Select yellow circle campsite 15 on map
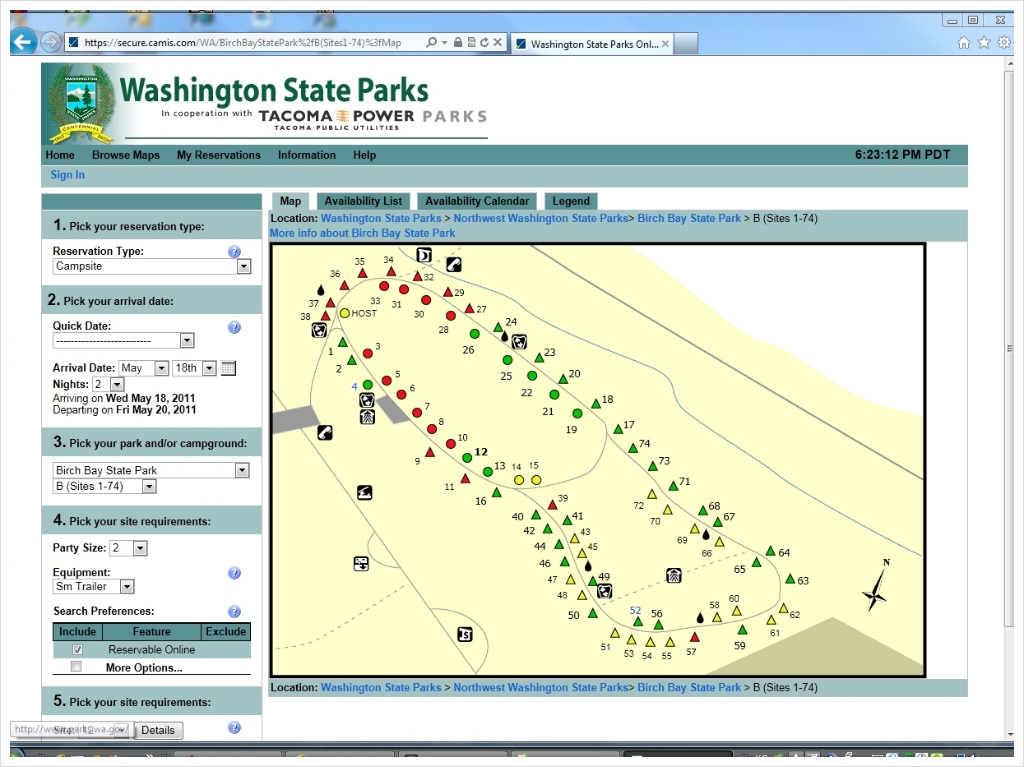Viewport: 1024px width, 767px height. (536, 480)
